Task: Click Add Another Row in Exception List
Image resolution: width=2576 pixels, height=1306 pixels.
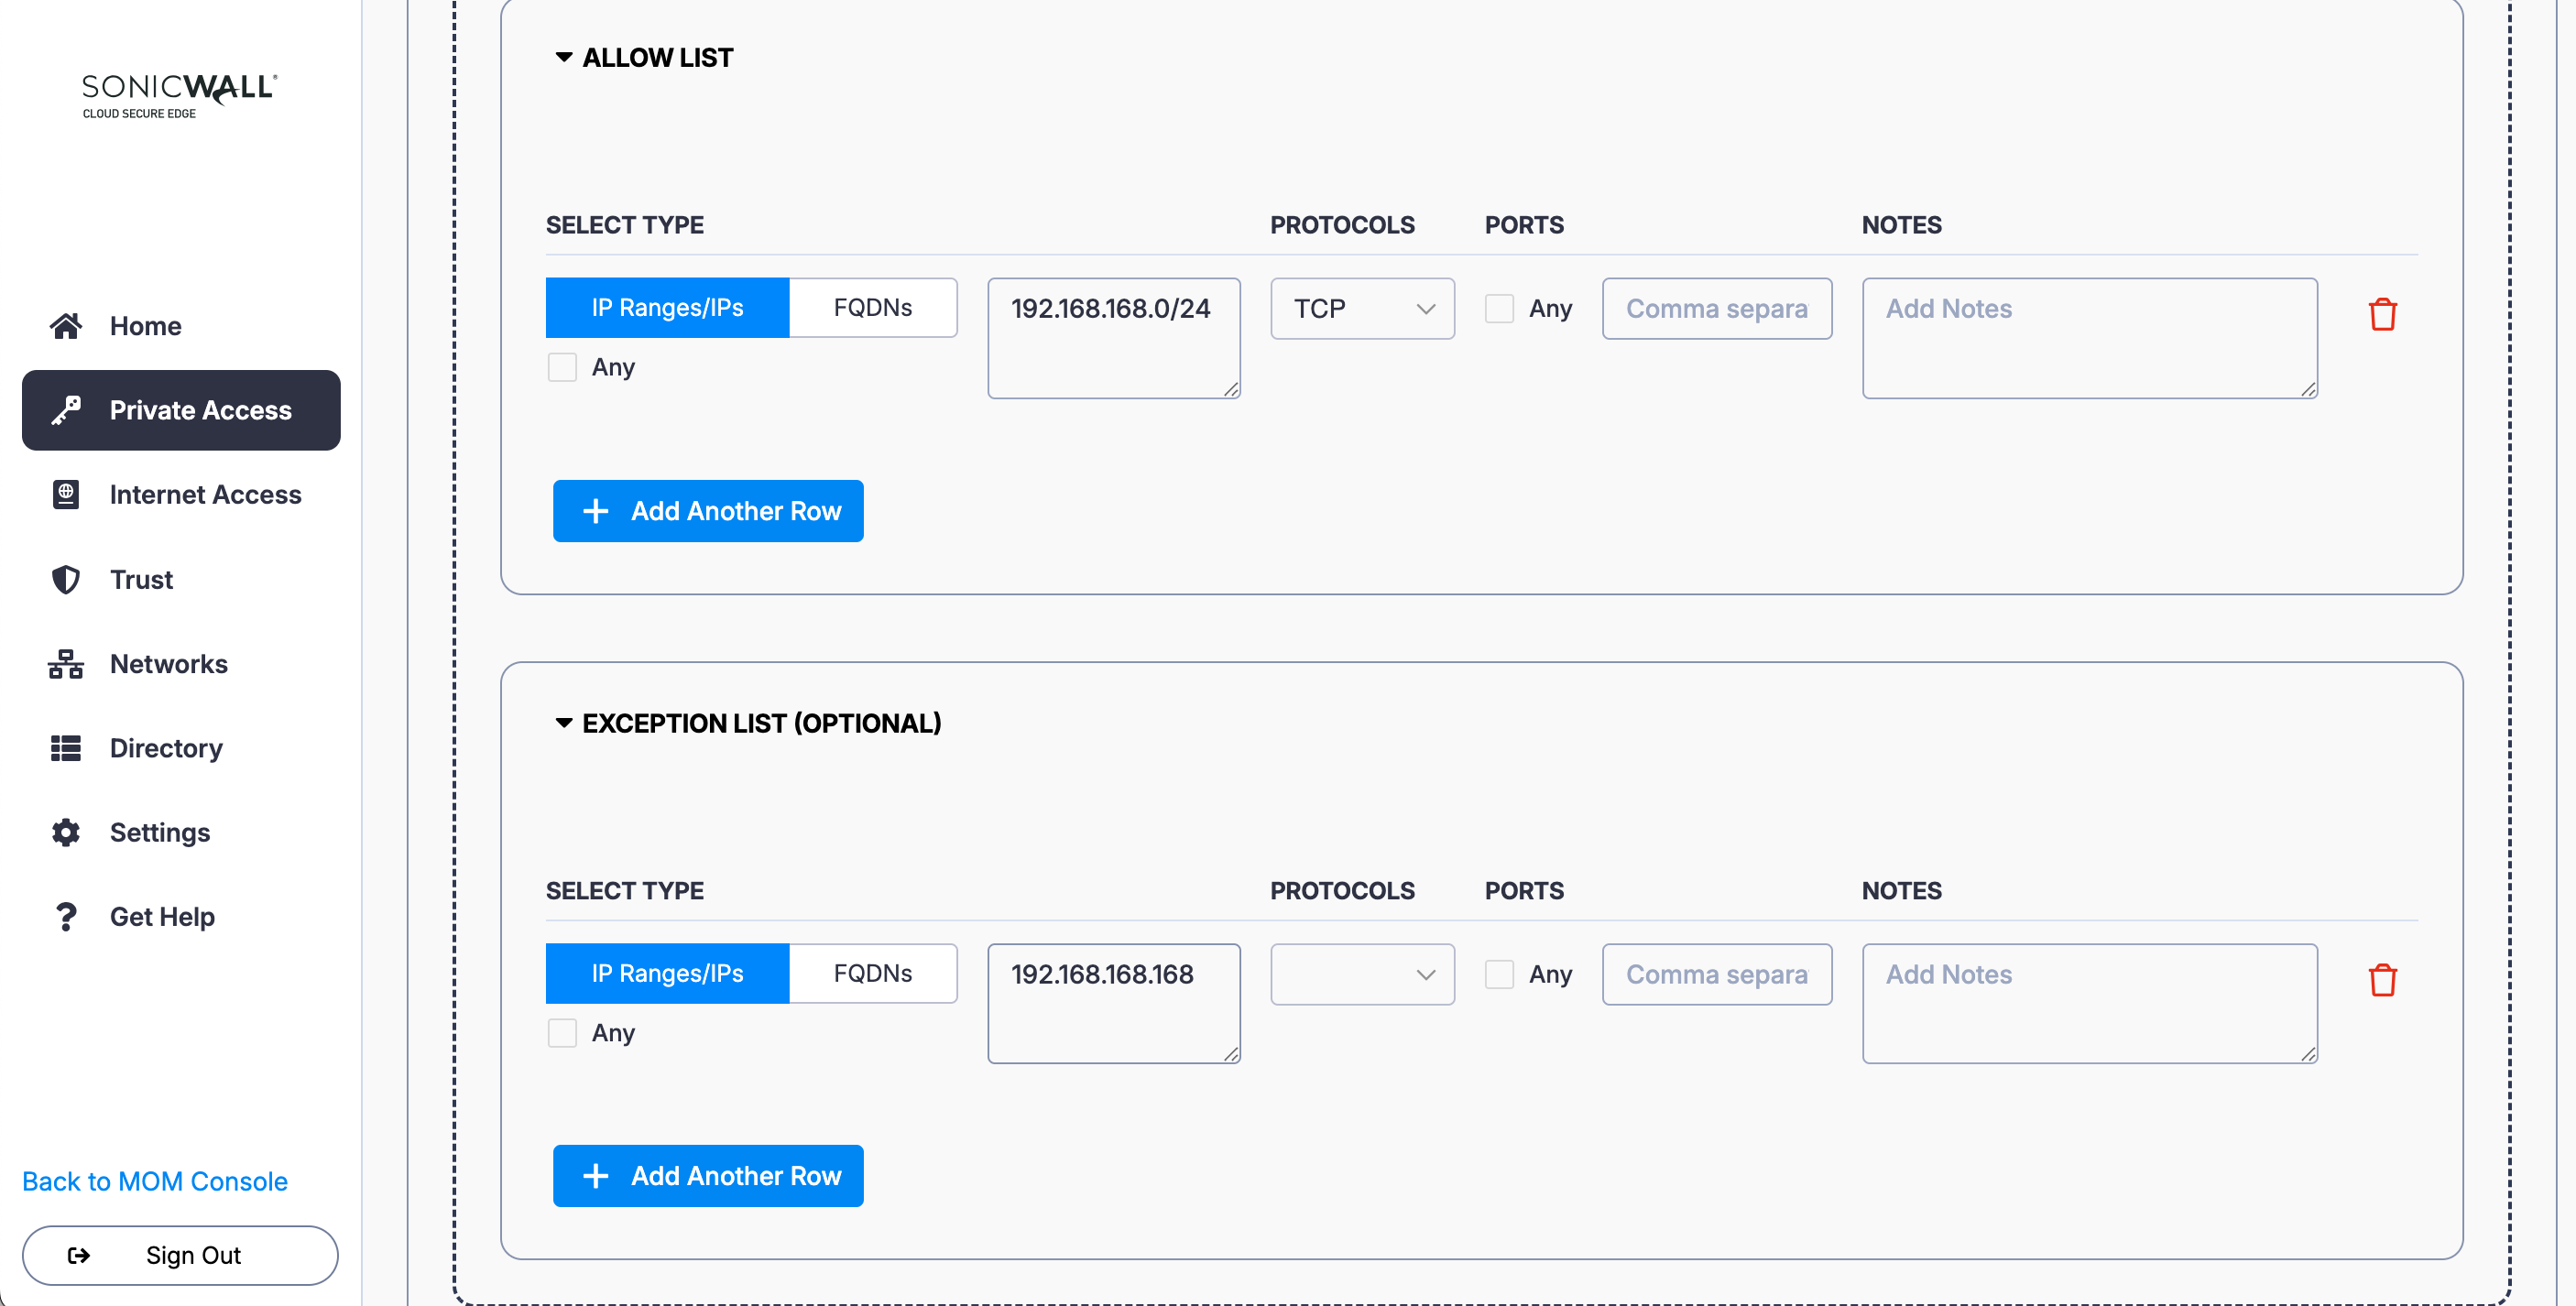Action: 707,1175
